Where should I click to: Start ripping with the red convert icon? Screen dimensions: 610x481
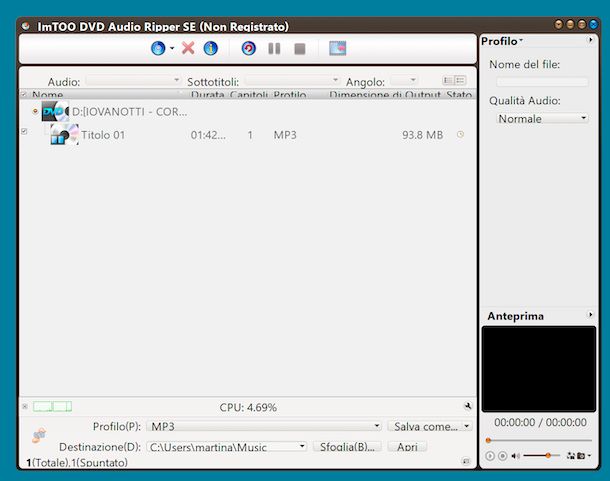(249, 48)
